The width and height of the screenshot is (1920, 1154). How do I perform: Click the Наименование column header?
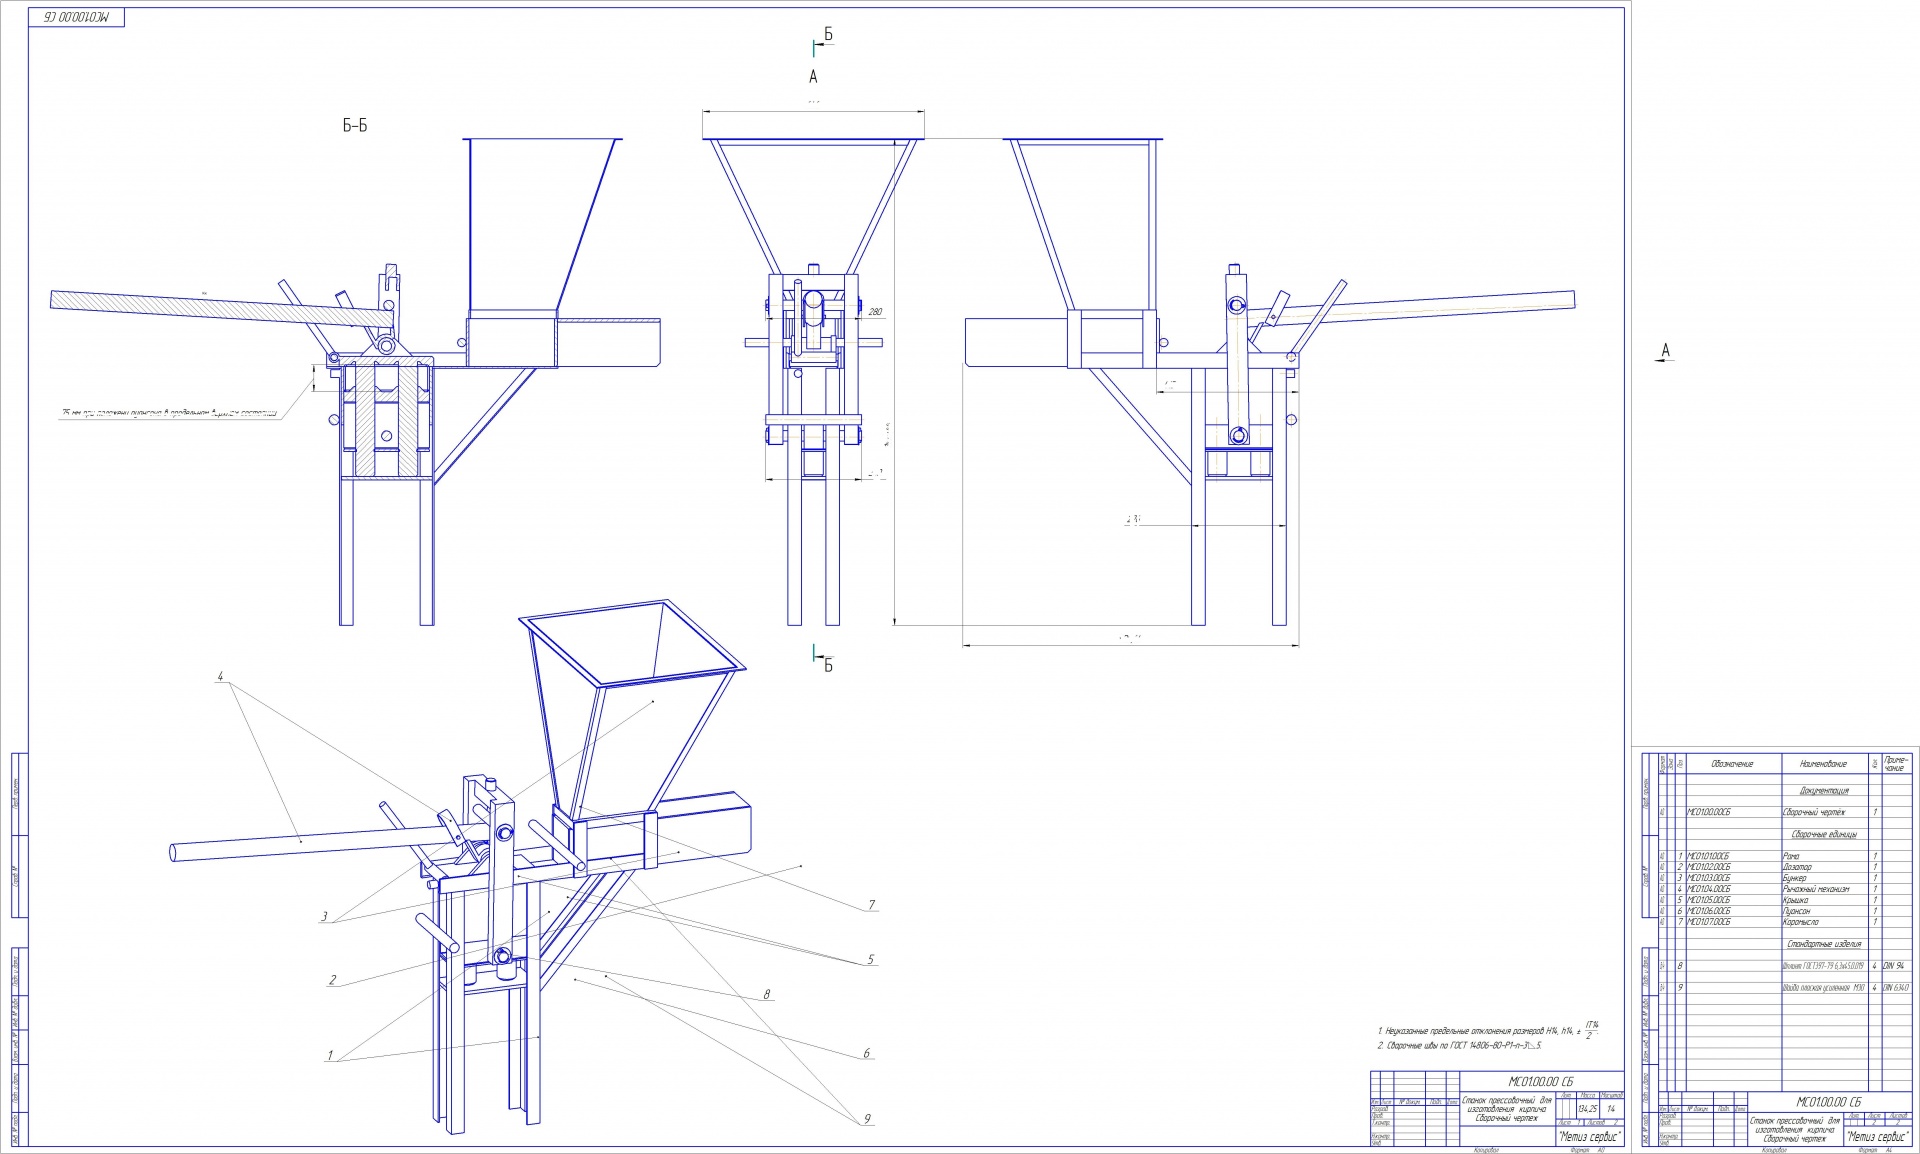pos(1822,764)
